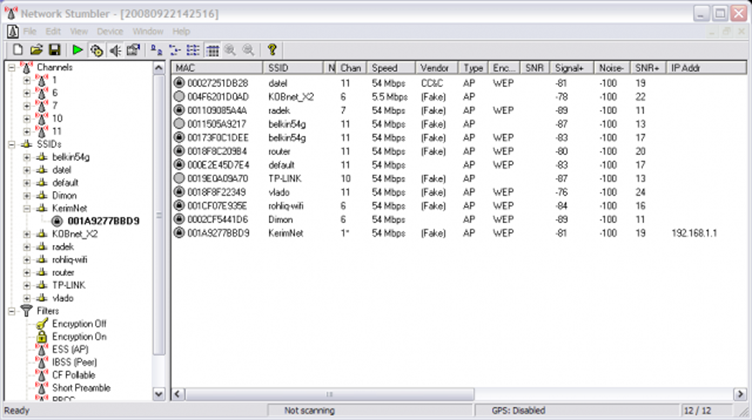Sort by the Signal+ column header

coord(572,68)
